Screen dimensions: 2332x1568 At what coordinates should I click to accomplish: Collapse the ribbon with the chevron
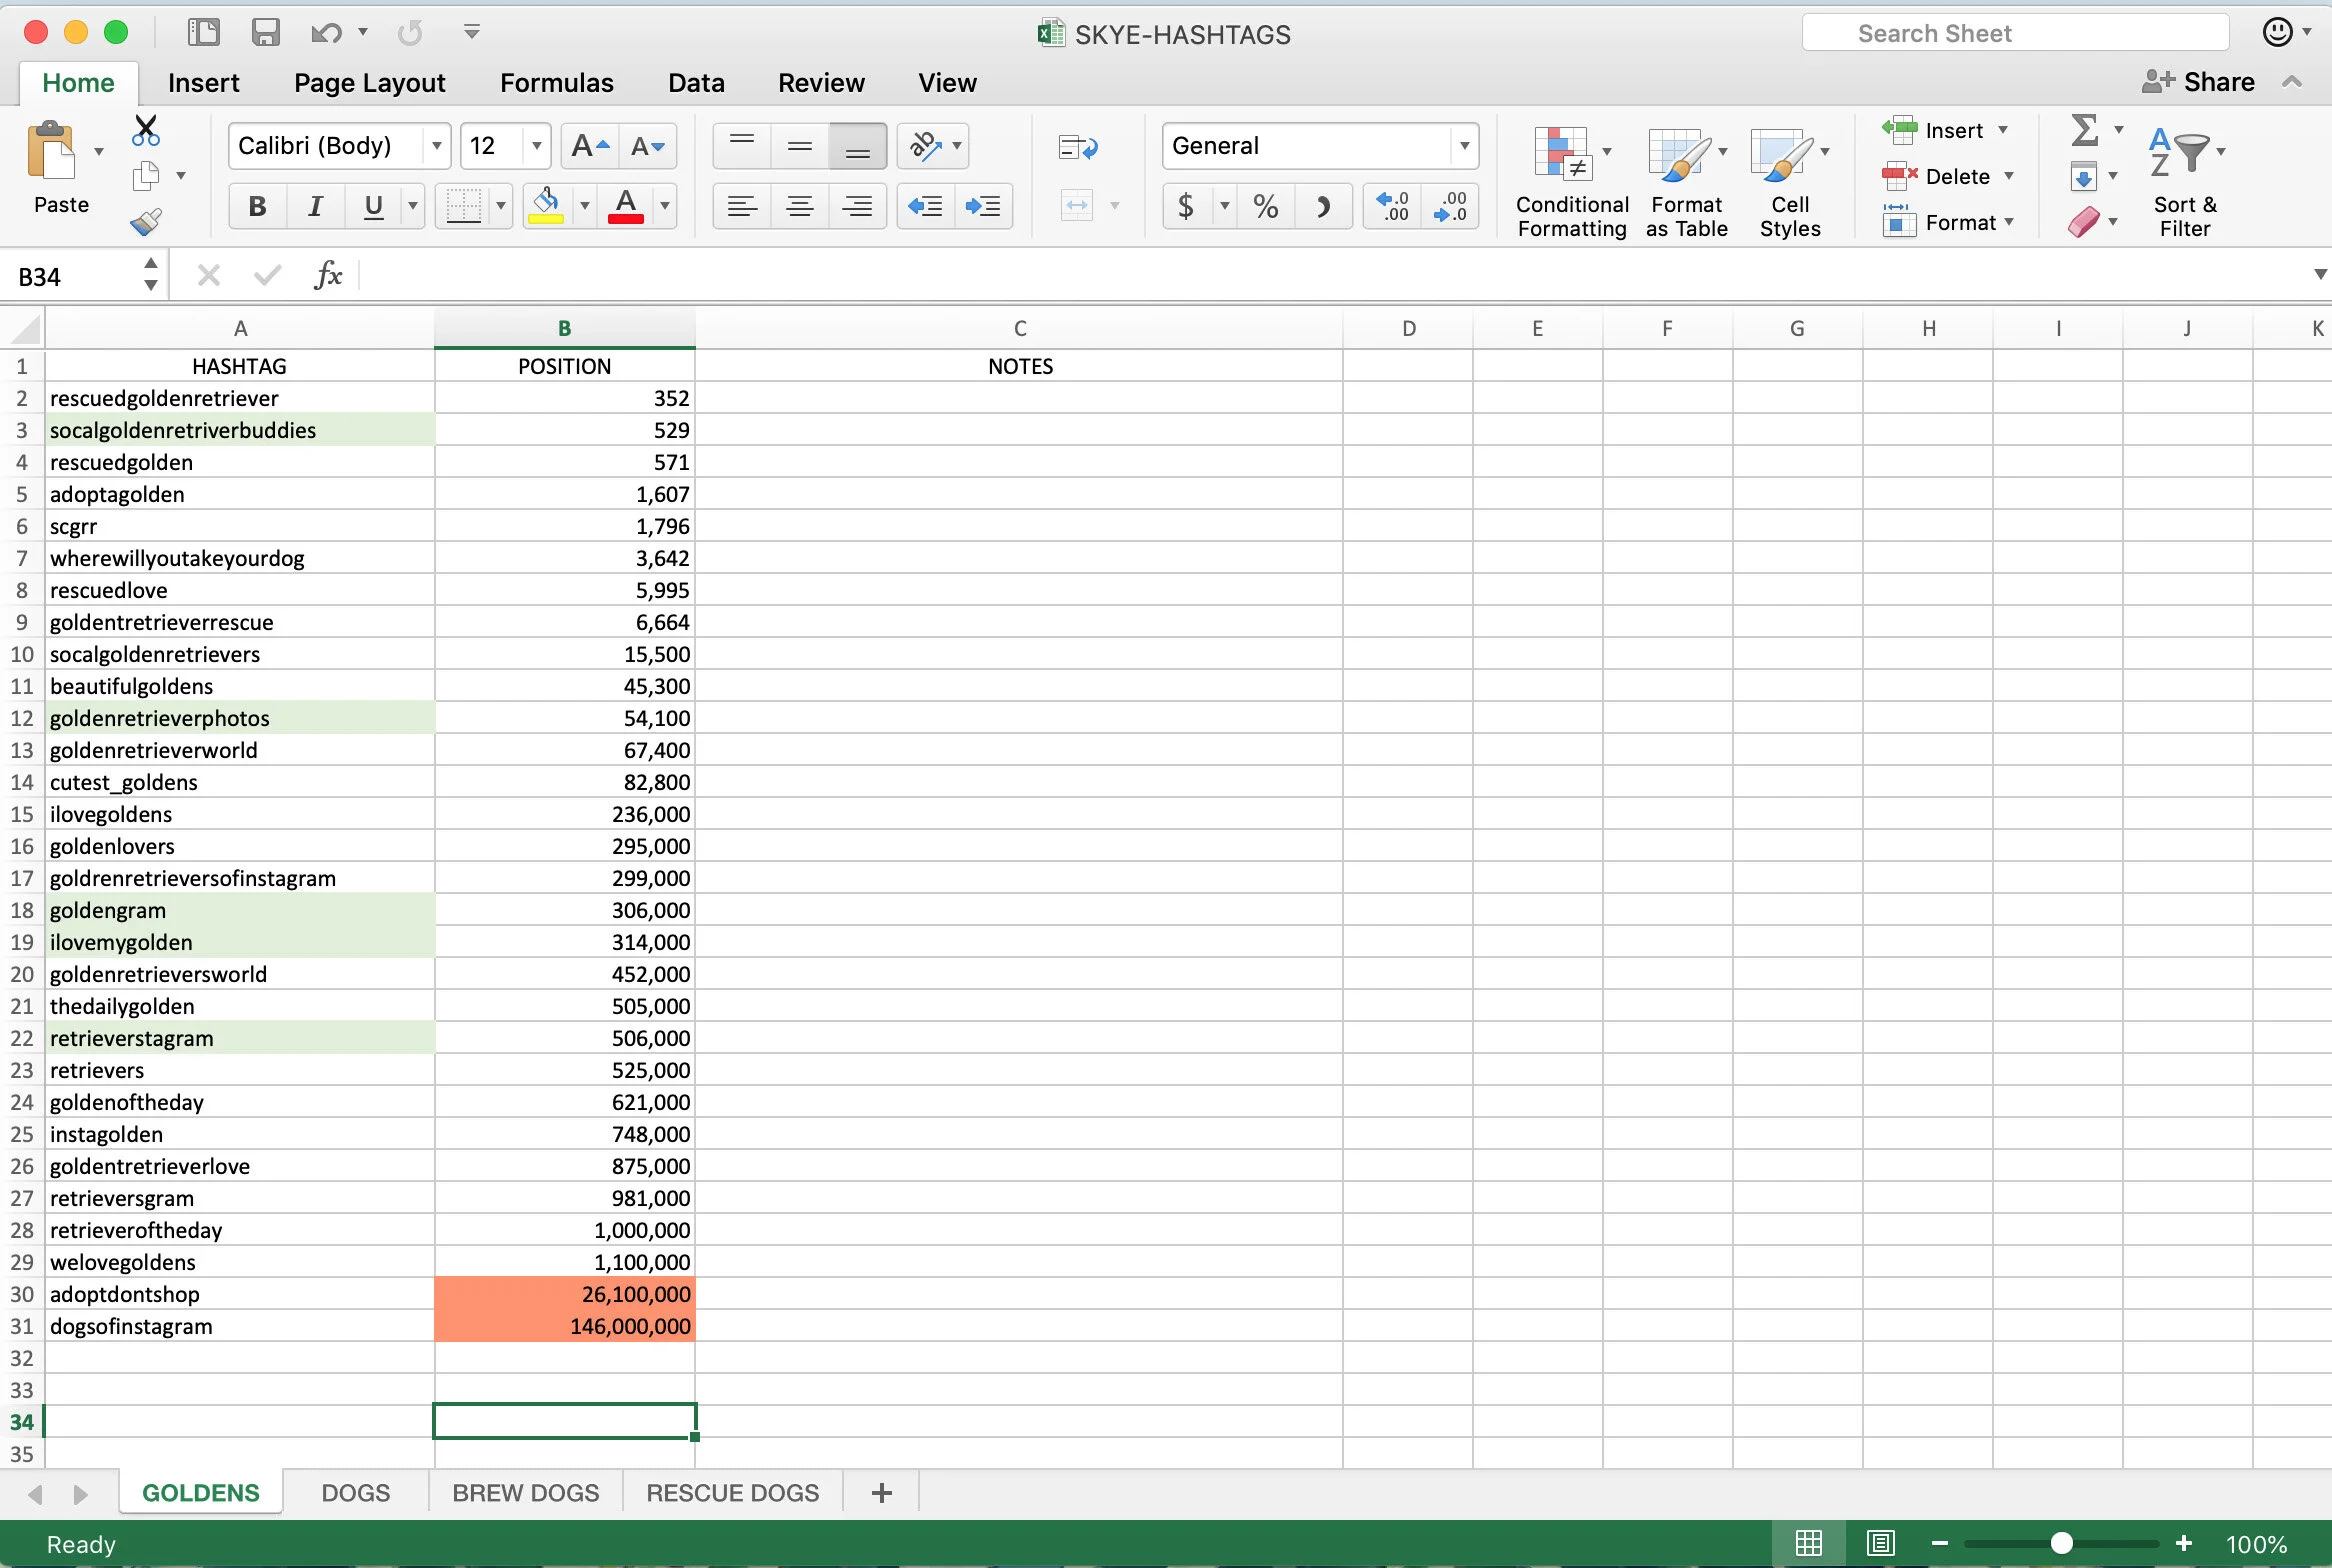tap(2293, 82)
